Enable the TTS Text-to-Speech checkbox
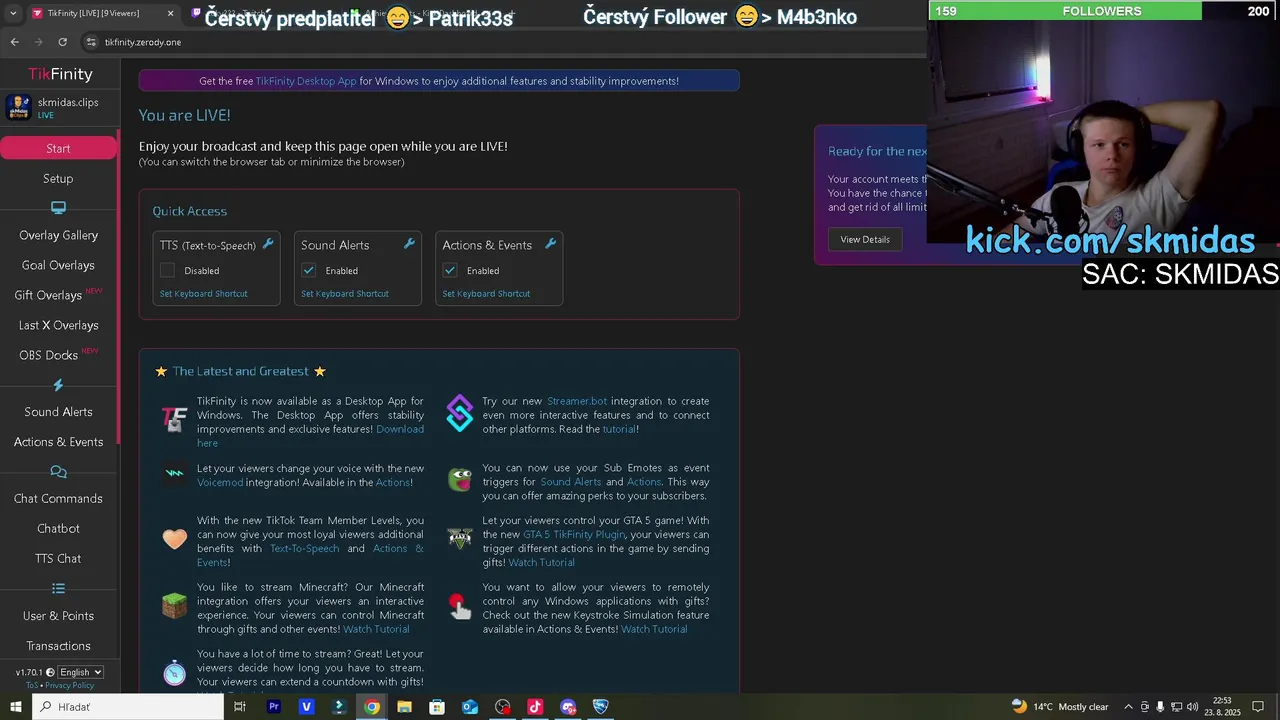Screen dimensions: 1280x720 click(167, 270)
